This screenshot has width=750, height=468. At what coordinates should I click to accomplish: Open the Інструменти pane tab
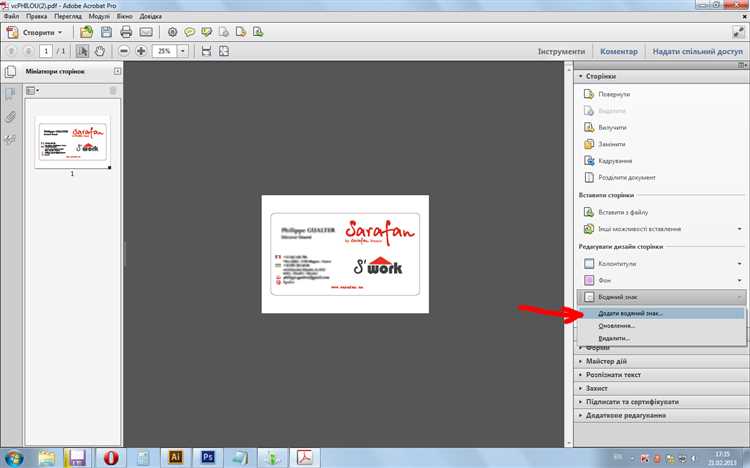pyautogui.click(x=561, y=51)
